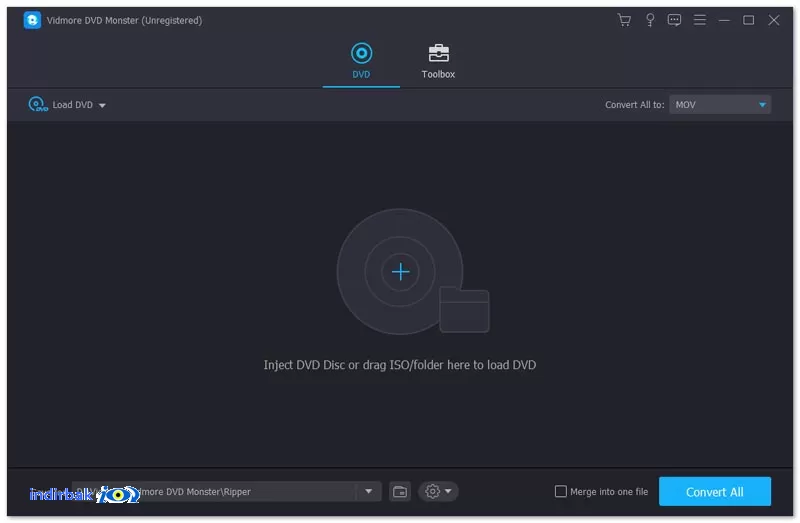Viewport: 800px width, 523px height.
Task: Open the feedback chat icon
Action: click(674, 20)
